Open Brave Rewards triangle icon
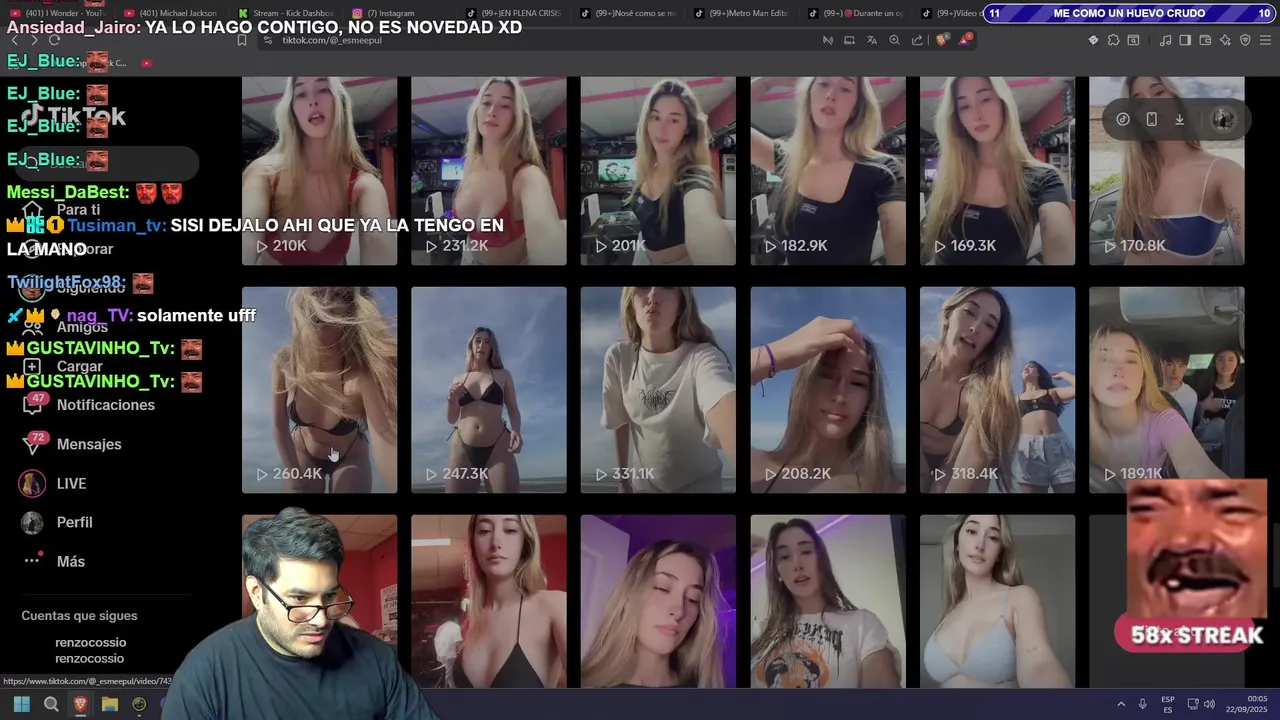The height and width of the screenshot is (720, 1280). pos(965,40)
